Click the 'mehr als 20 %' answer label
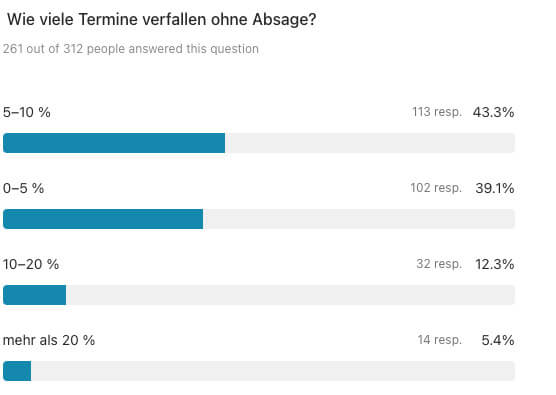Viewport: 556px width, 395px height. [49, 340]
